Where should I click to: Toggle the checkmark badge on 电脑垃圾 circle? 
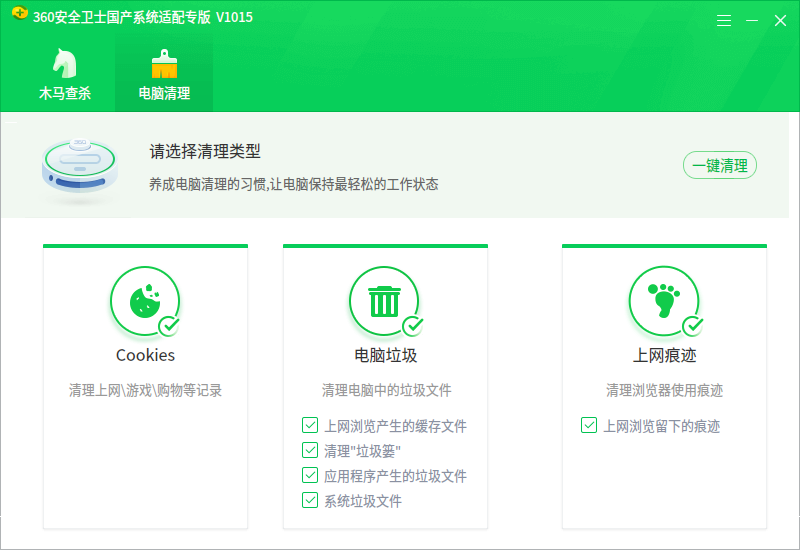[413, 327]
